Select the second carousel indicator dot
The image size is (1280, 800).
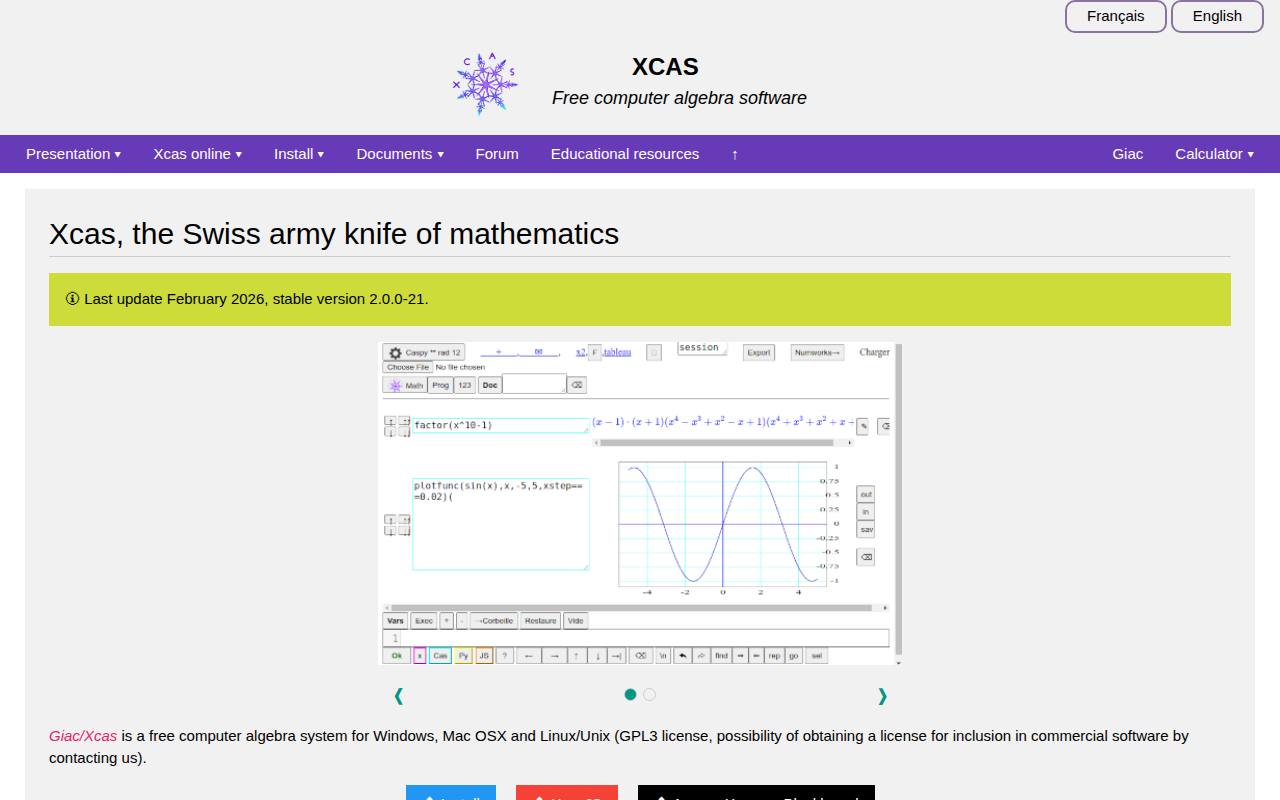pos(649,694)
